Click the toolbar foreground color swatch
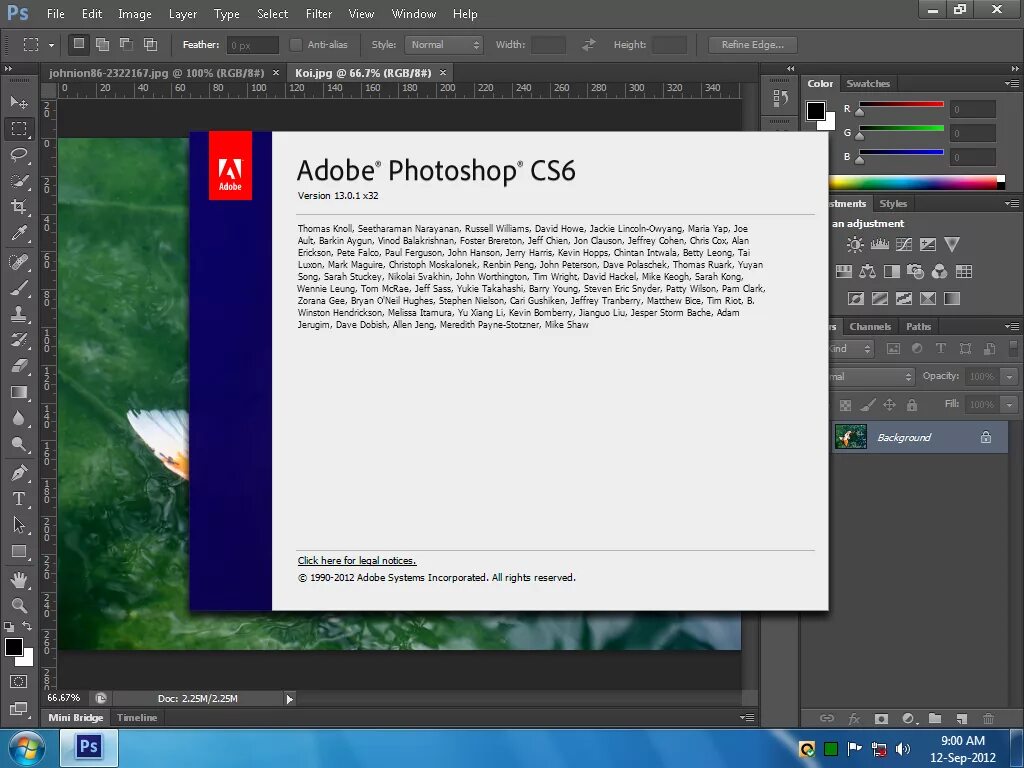 tap(14, 647)
